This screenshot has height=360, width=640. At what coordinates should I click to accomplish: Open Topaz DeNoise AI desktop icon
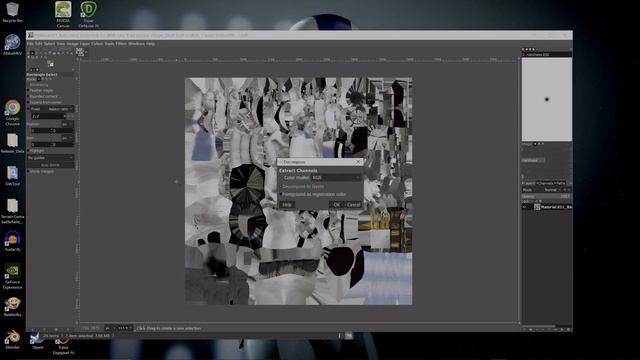coord(88,15)
